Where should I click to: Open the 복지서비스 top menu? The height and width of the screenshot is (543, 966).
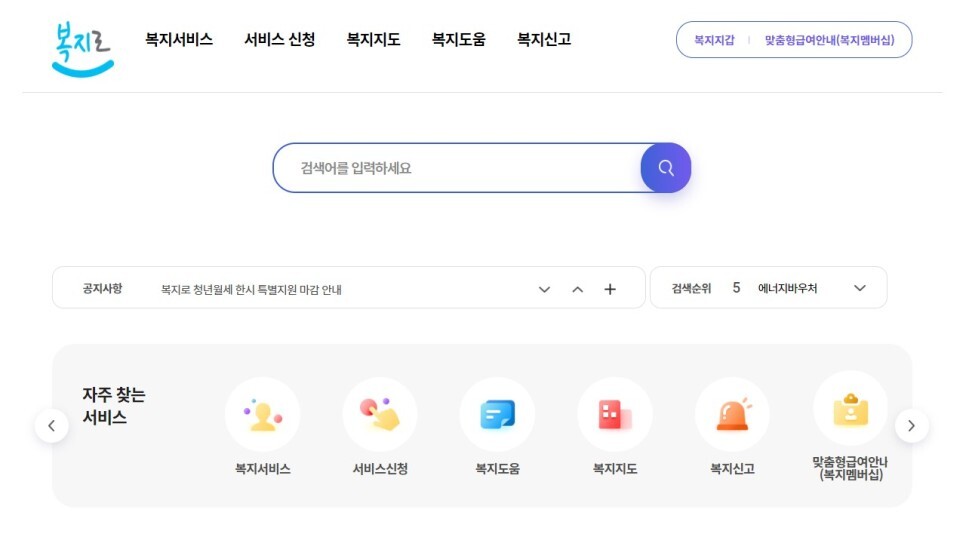point(179,39)
